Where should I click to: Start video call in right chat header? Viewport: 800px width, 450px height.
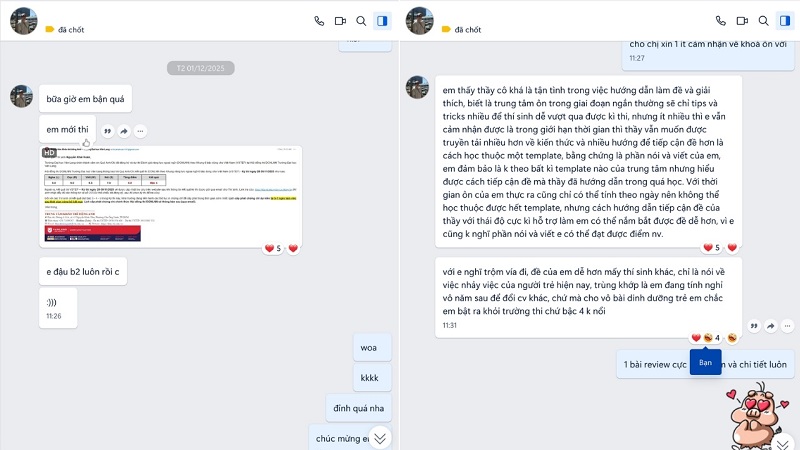tap(742, 21)
